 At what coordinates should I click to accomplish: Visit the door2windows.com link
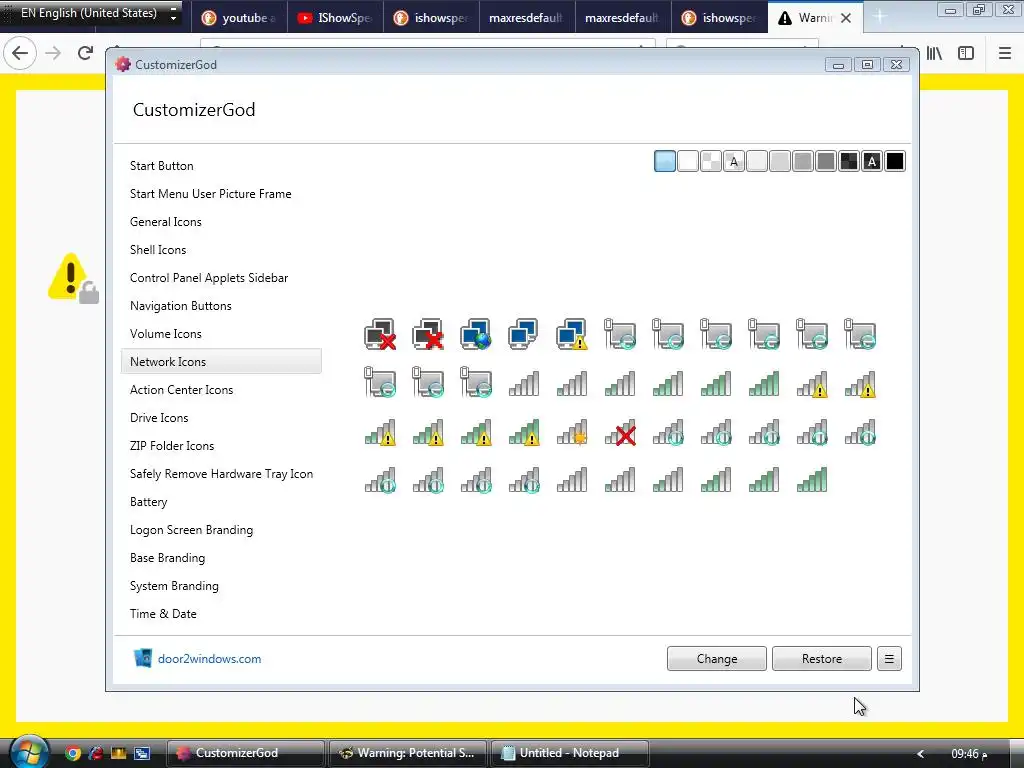210,659
